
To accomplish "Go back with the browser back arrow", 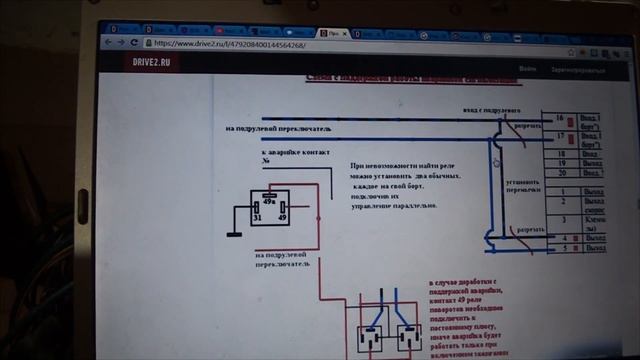I will [108, 42].
